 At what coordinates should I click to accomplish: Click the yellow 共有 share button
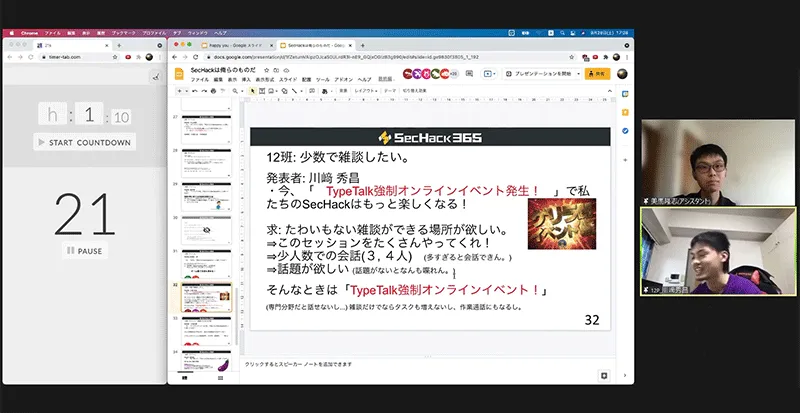597,74
